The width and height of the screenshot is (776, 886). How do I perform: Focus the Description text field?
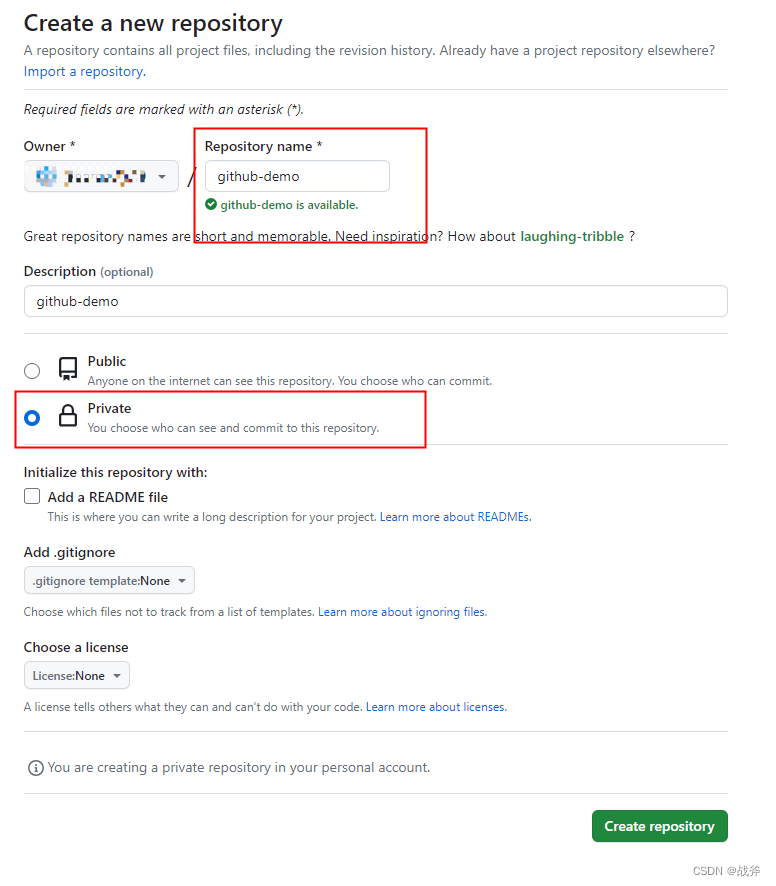(375, 301)
